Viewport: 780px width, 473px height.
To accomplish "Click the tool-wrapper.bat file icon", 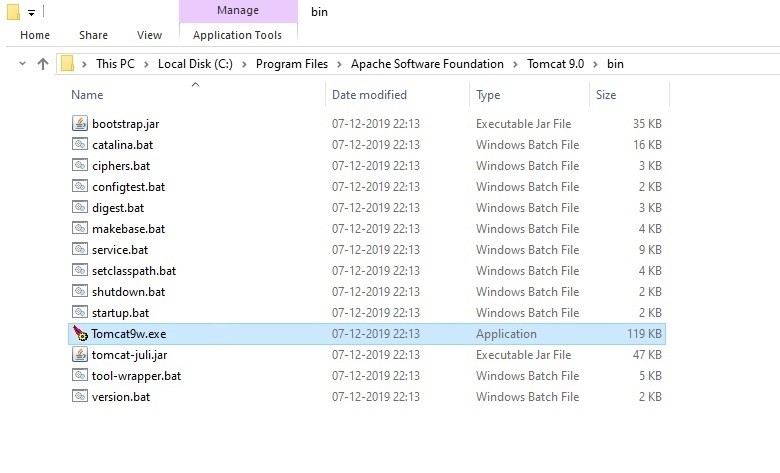I will pos(80,375).
